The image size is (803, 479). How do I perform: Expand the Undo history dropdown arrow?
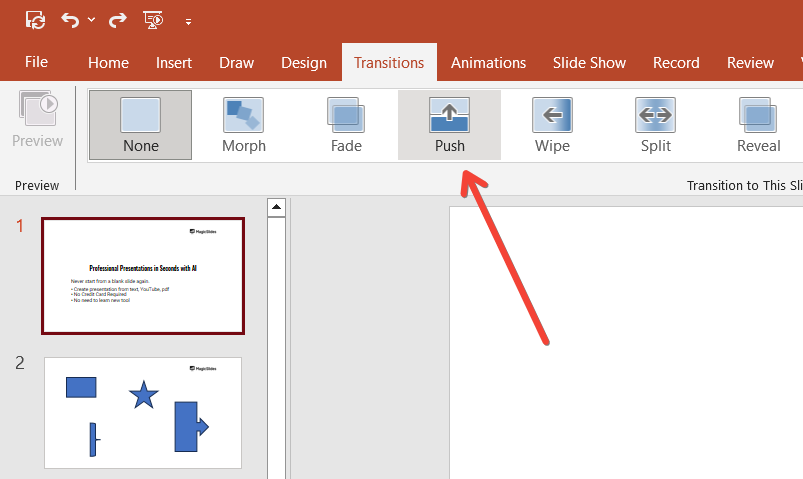[x=91, y=20]
